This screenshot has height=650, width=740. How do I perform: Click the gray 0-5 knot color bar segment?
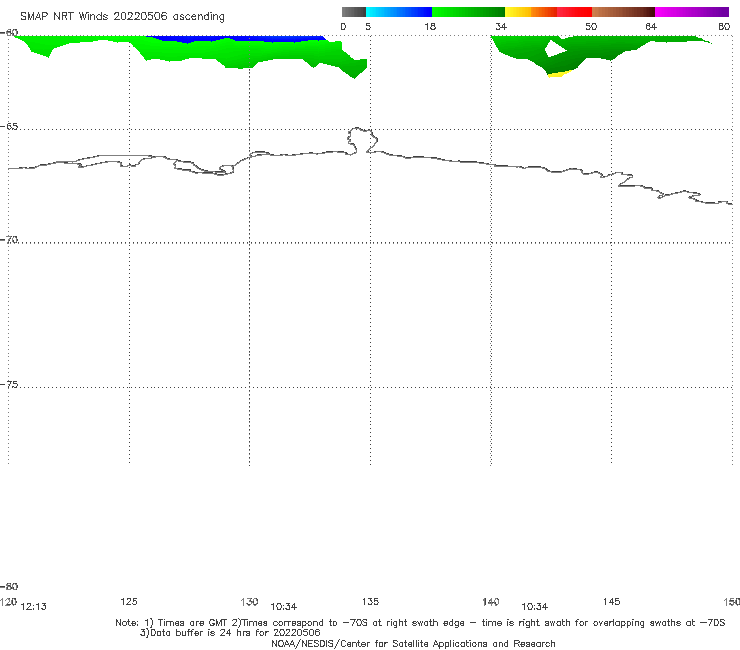(x=353, y=12)
